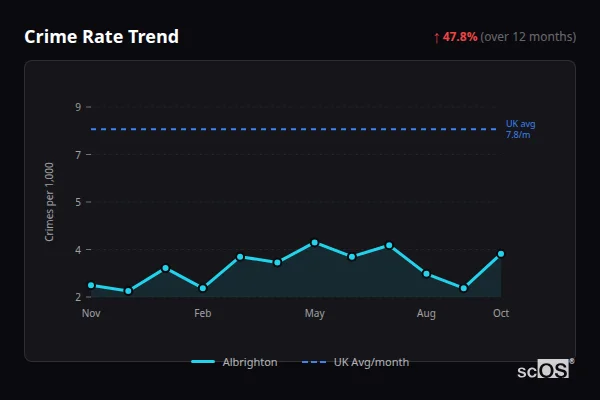Click the 'Crime Rate Trend' heading
Image resolution: width=600 pixels, height=400 pixels.
(101, 37)
